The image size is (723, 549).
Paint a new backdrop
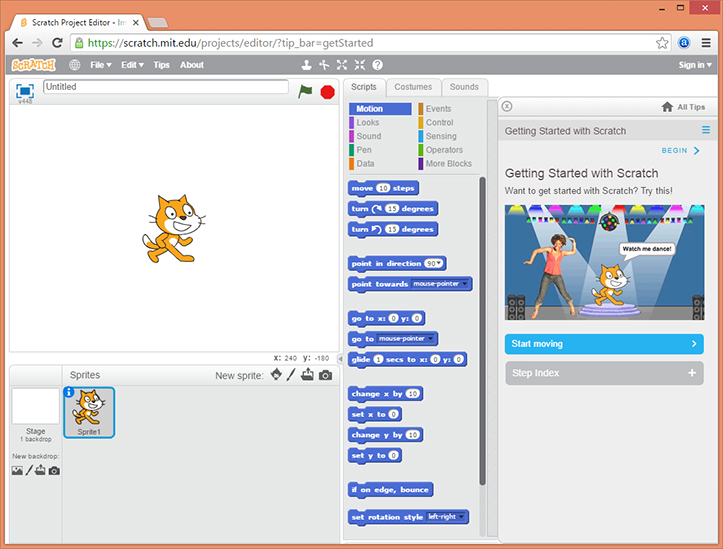click(x=29, y=470)
